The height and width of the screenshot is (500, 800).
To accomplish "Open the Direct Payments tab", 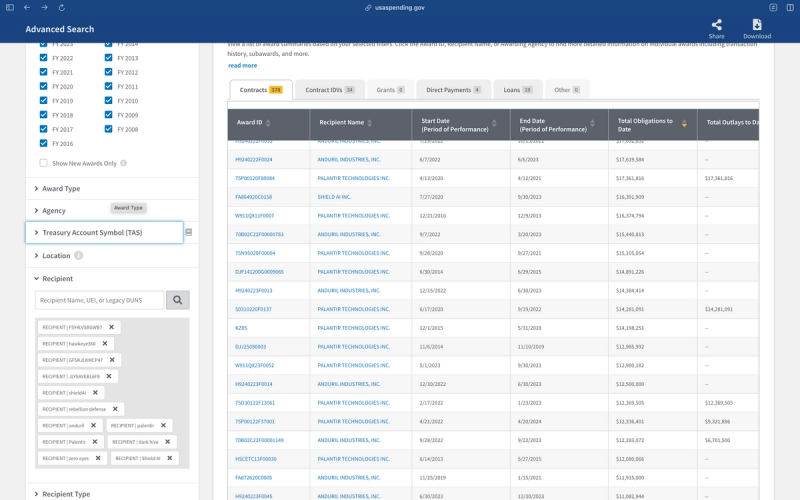I will (453, 90).
